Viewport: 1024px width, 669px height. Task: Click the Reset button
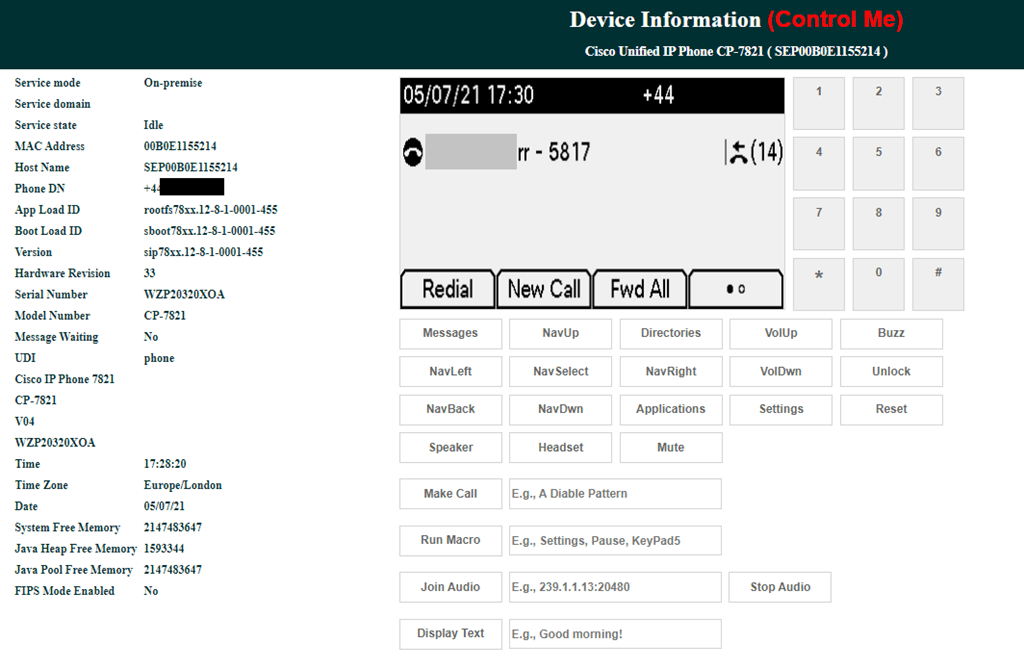[x=891, y=409]
